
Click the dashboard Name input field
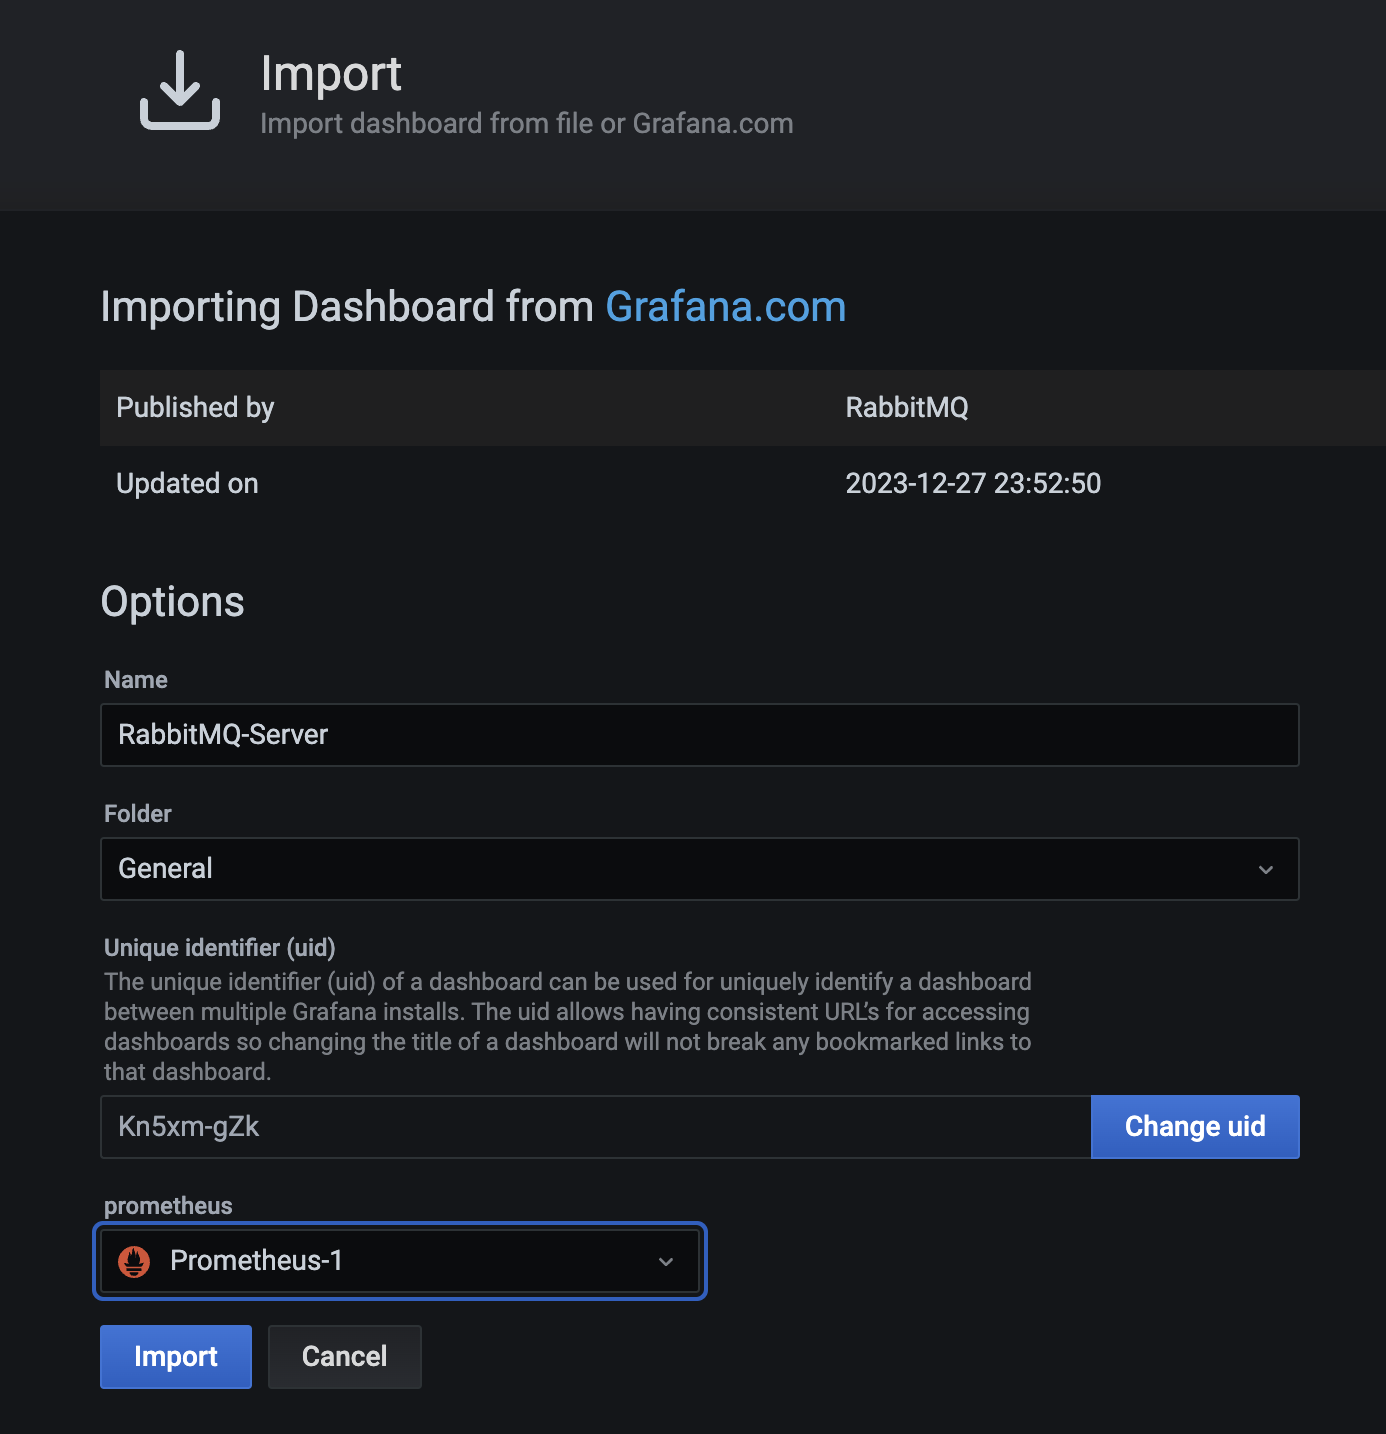pos(700,735)
